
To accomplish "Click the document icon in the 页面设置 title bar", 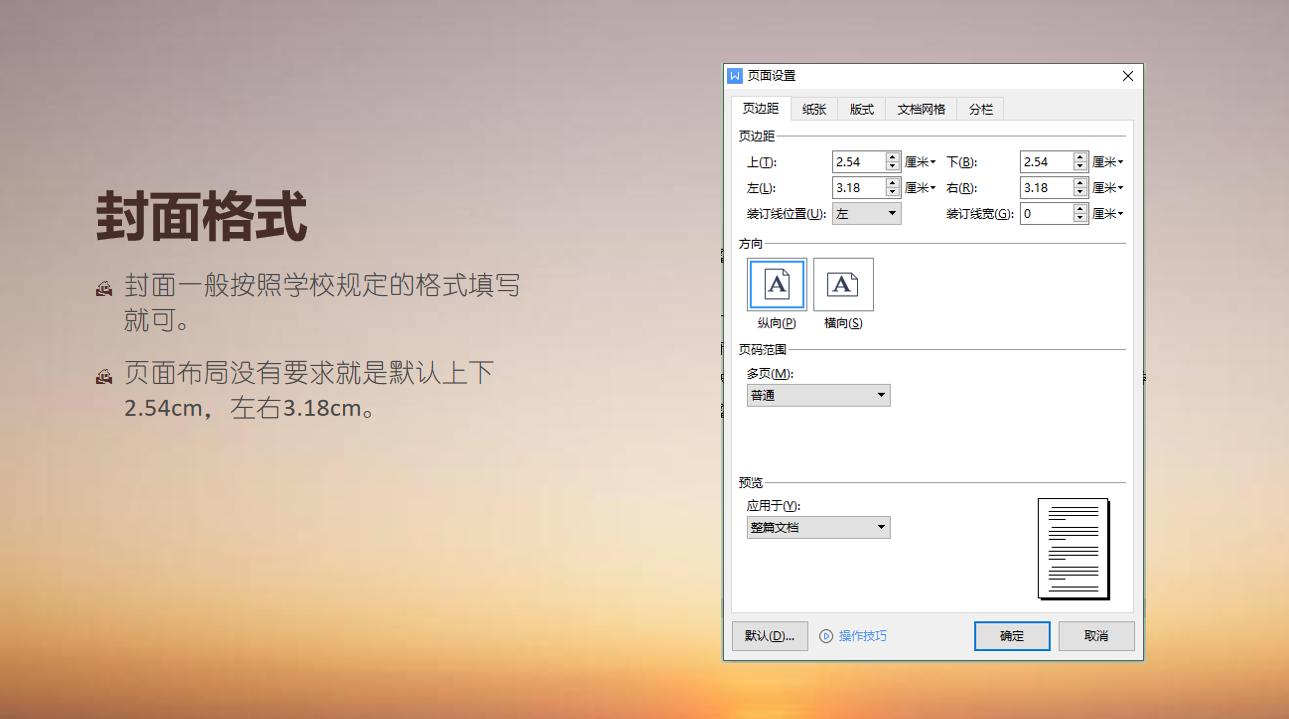I will click(736, 75).
